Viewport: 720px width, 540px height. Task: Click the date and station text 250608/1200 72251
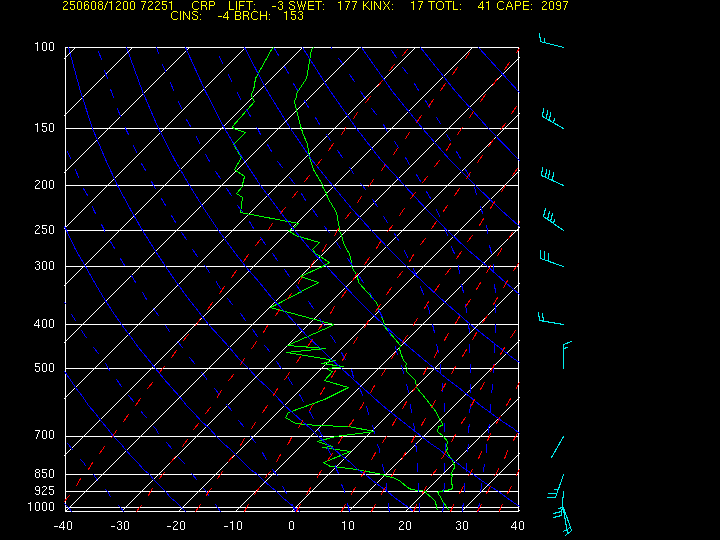[118, 6]
